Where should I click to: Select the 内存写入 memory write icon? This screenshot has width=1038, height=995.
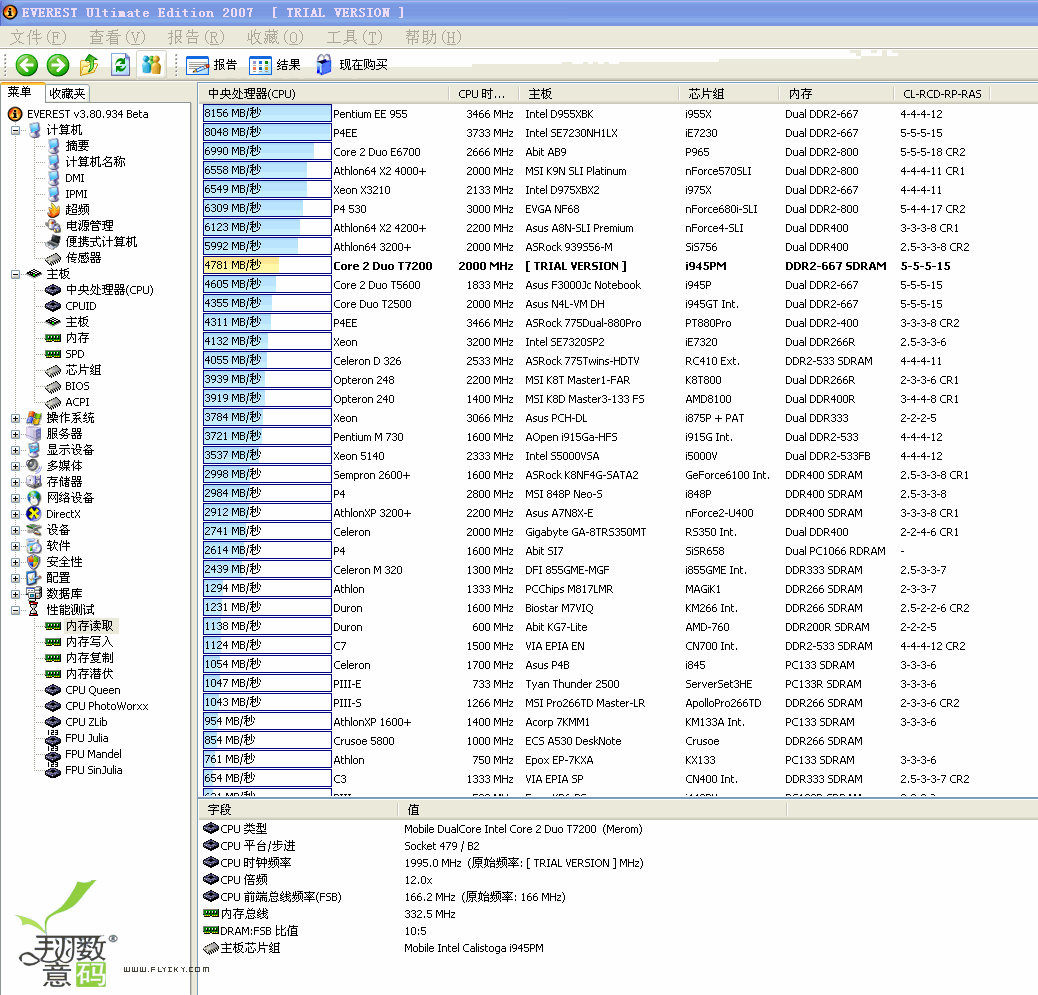click(x=53, y=642)
